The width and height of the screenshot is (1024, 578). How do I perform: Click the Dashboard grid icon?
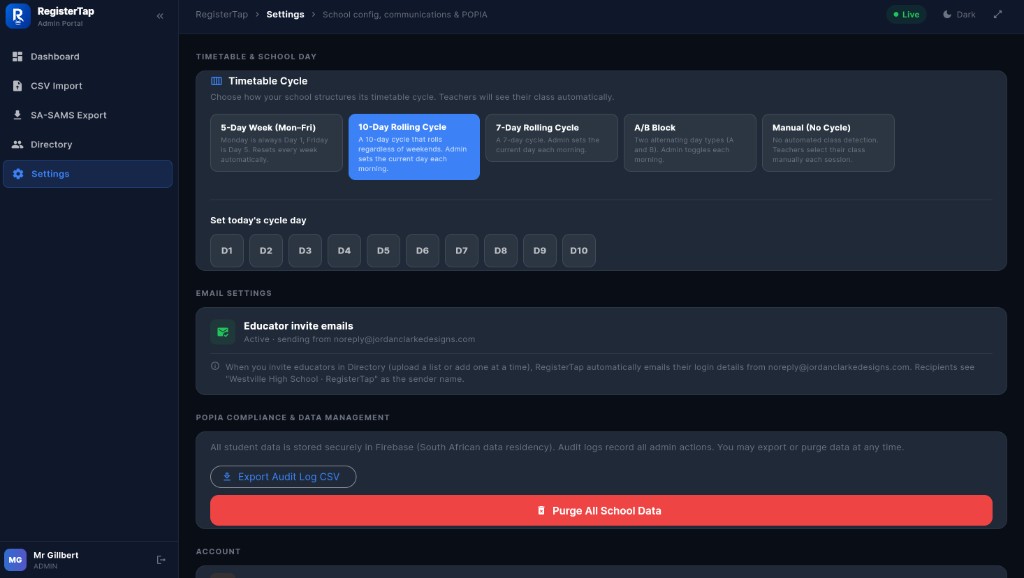pos(18,57)
